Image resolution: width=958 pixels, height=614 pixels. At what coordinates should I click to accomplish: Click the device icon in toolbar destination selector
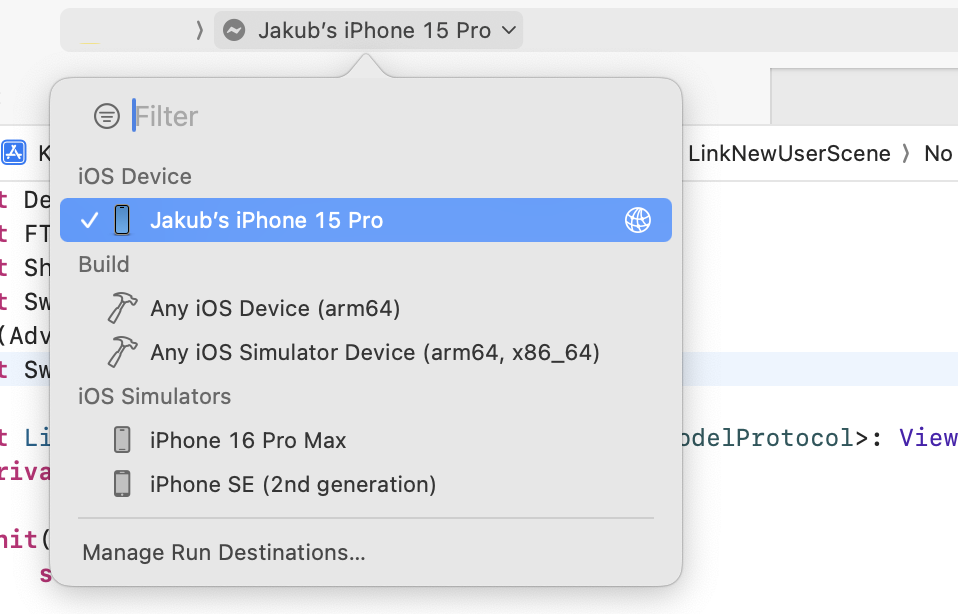point(234,31)
